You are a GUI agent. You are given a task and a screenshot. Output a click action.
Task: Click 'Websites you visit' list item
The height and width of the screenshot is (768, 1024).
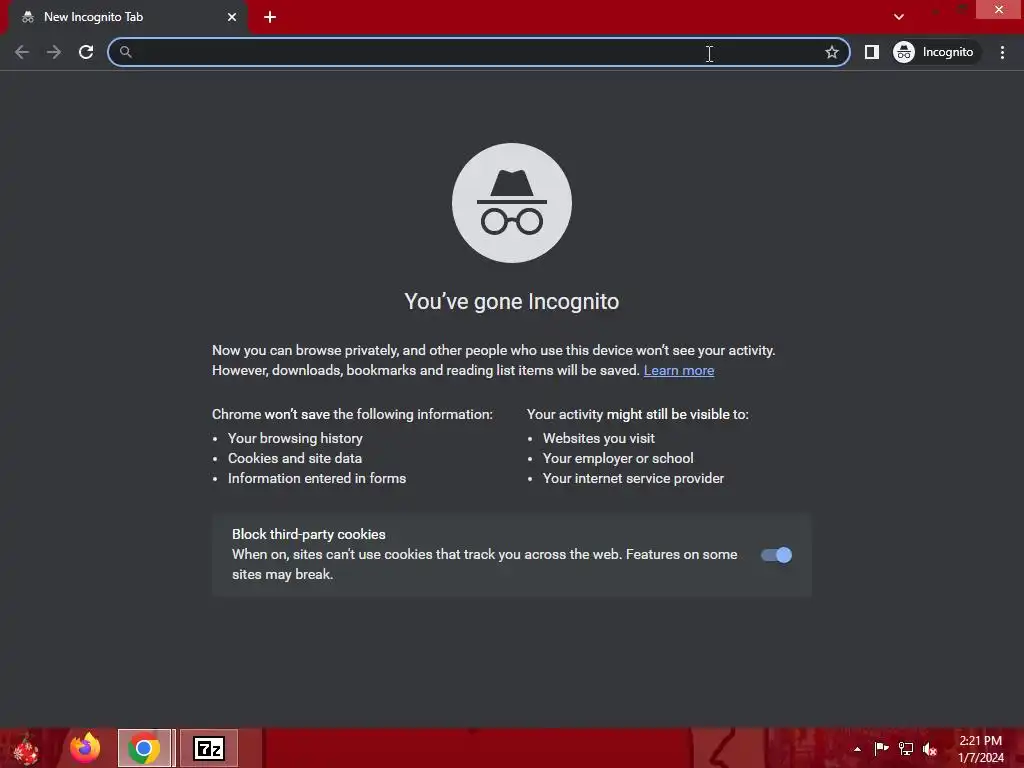(599, 438)
